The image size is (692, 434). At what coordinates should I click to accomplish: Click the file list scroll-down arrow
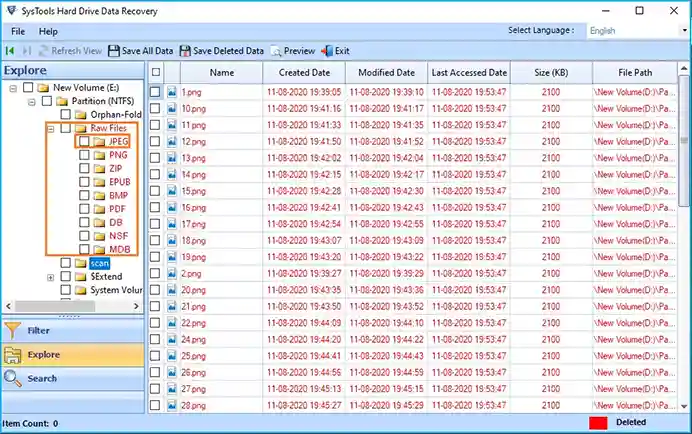click(684, 406)
